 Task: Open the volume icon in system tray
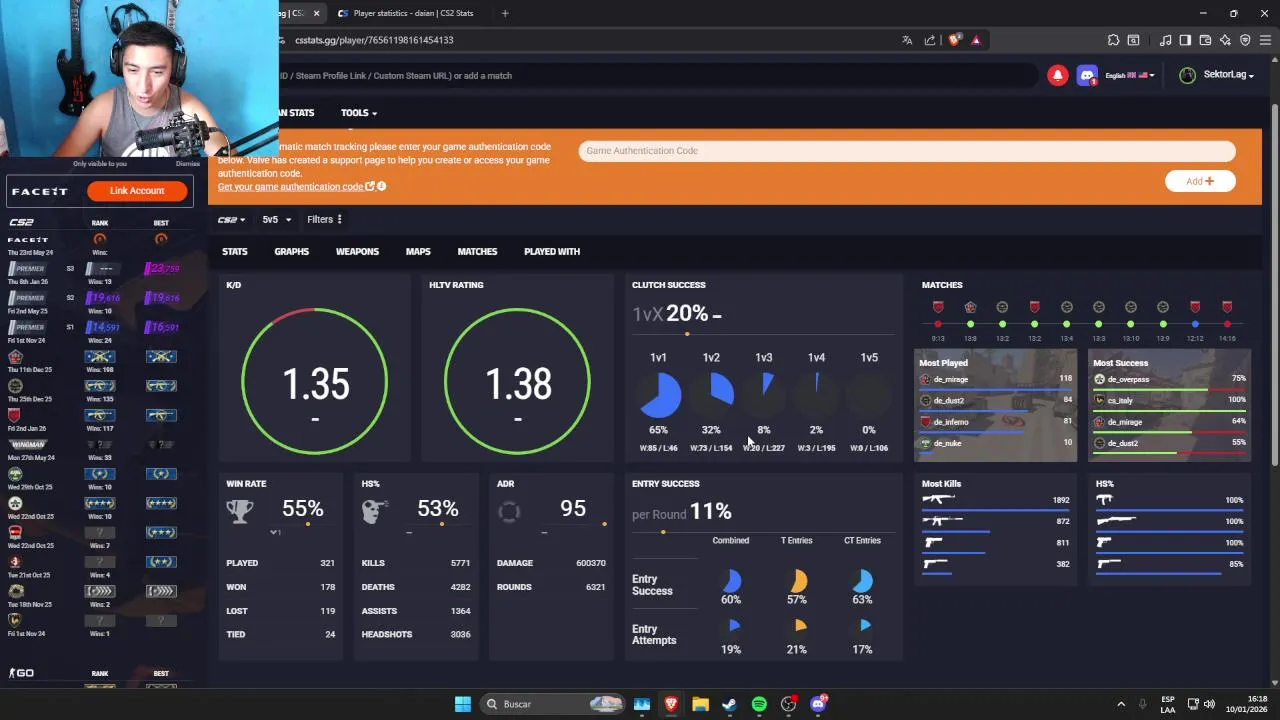coord(1209,704)
